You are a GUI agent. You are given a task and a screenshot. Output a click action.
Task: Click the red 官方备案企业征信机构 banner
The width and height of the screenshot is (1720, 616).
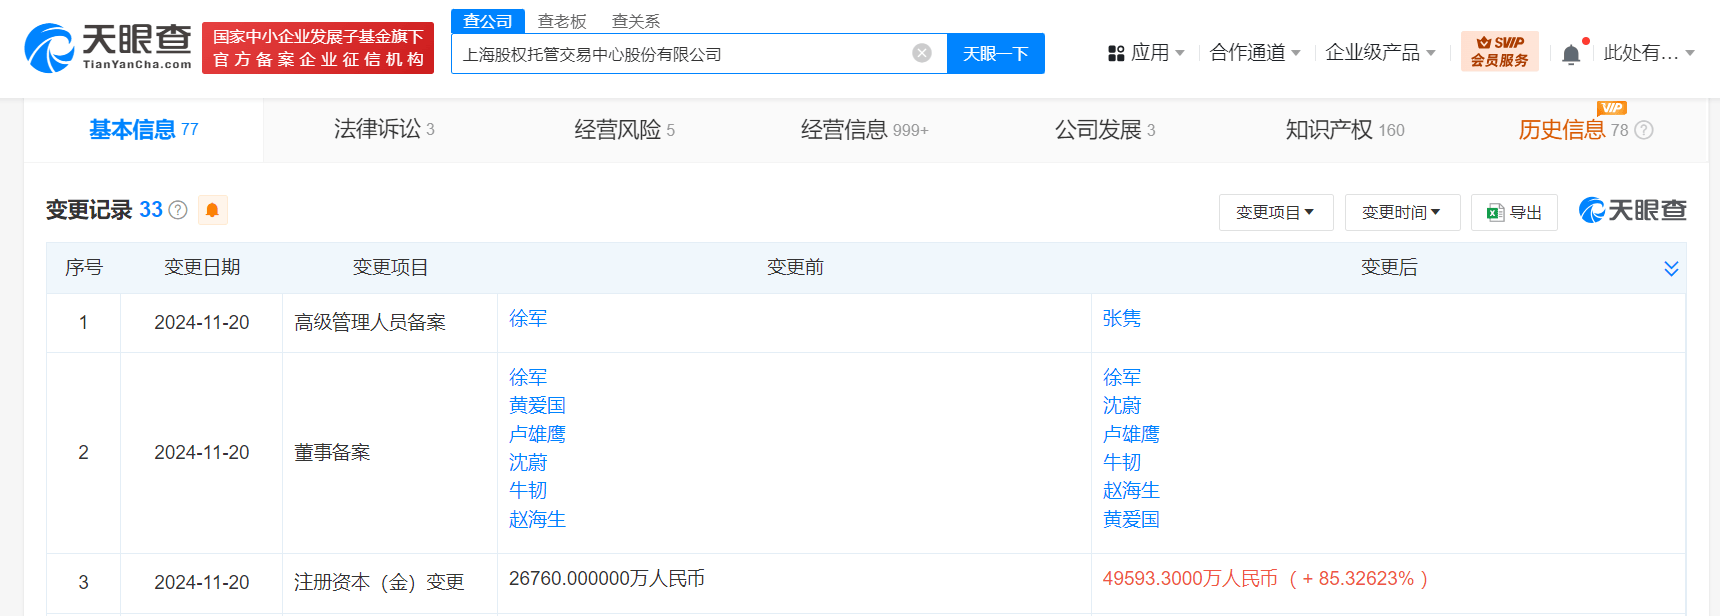(318, 48)
